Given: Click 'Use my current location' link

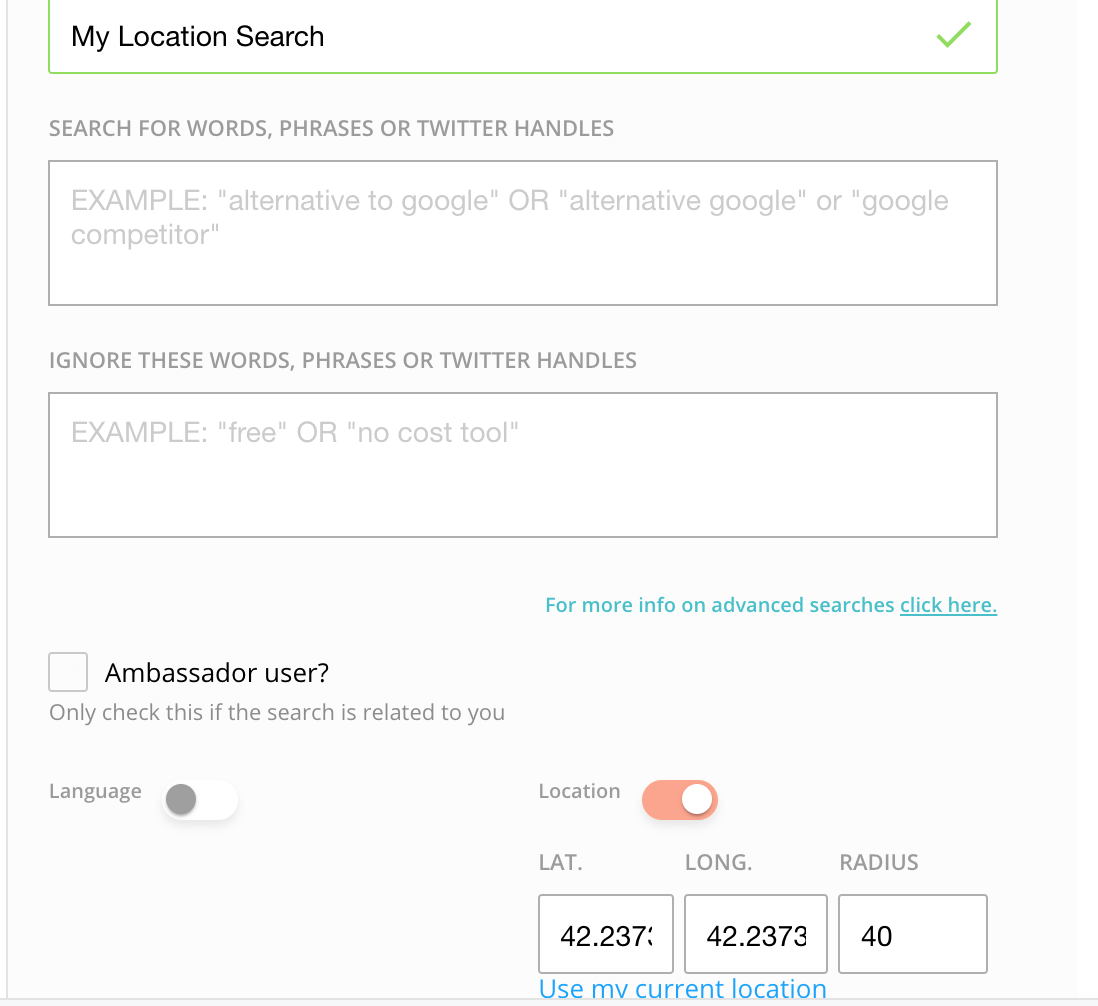Looking at the screenshot, I should pos(682,989).
